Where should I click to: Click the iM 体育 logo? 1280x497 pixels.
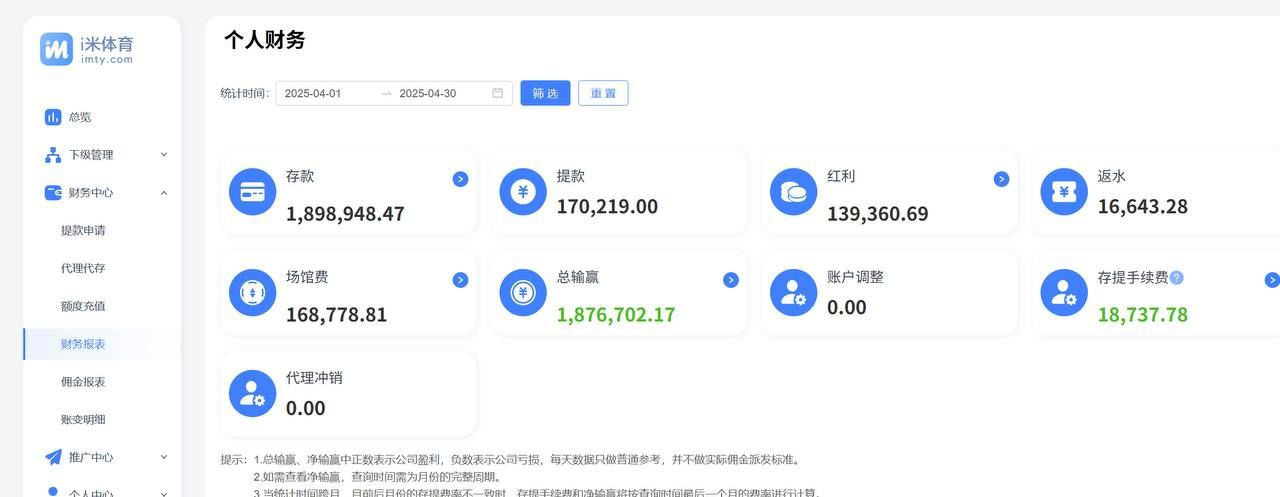point(87,49)
